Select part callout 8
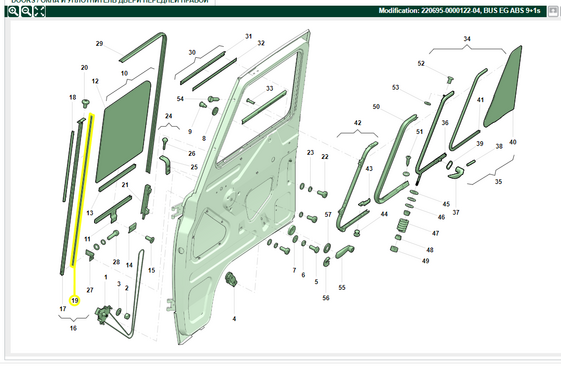The width and height of the screenshot is (561, 370). tap(204, 138)
